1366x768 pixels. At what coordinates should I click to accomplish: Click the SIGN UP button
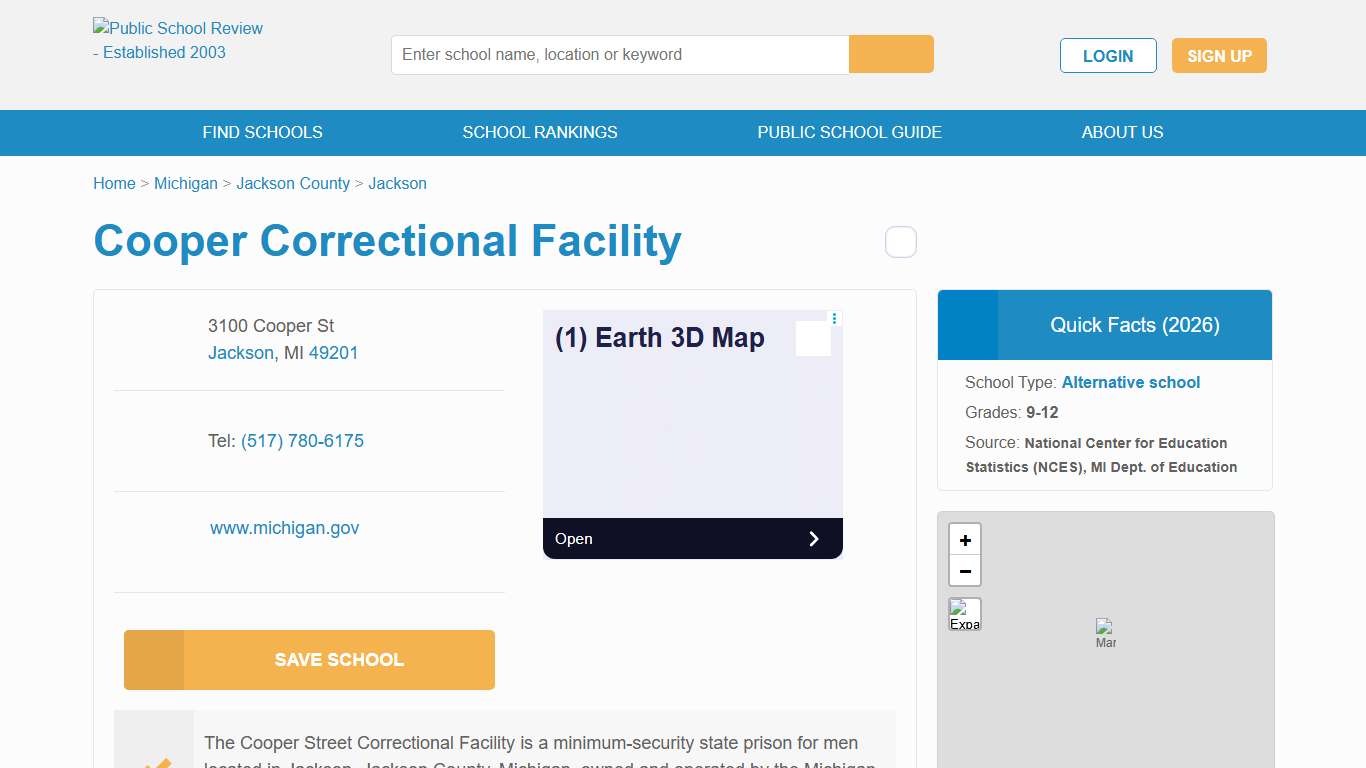[1219, 56]
